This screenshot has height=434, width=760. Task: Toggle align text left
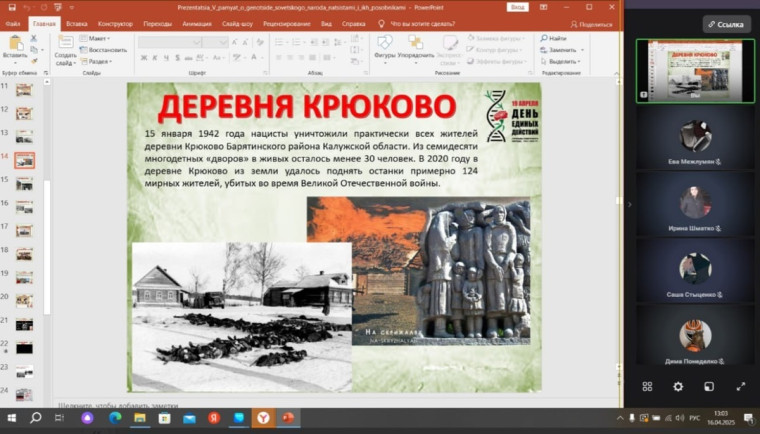[279, 58]
